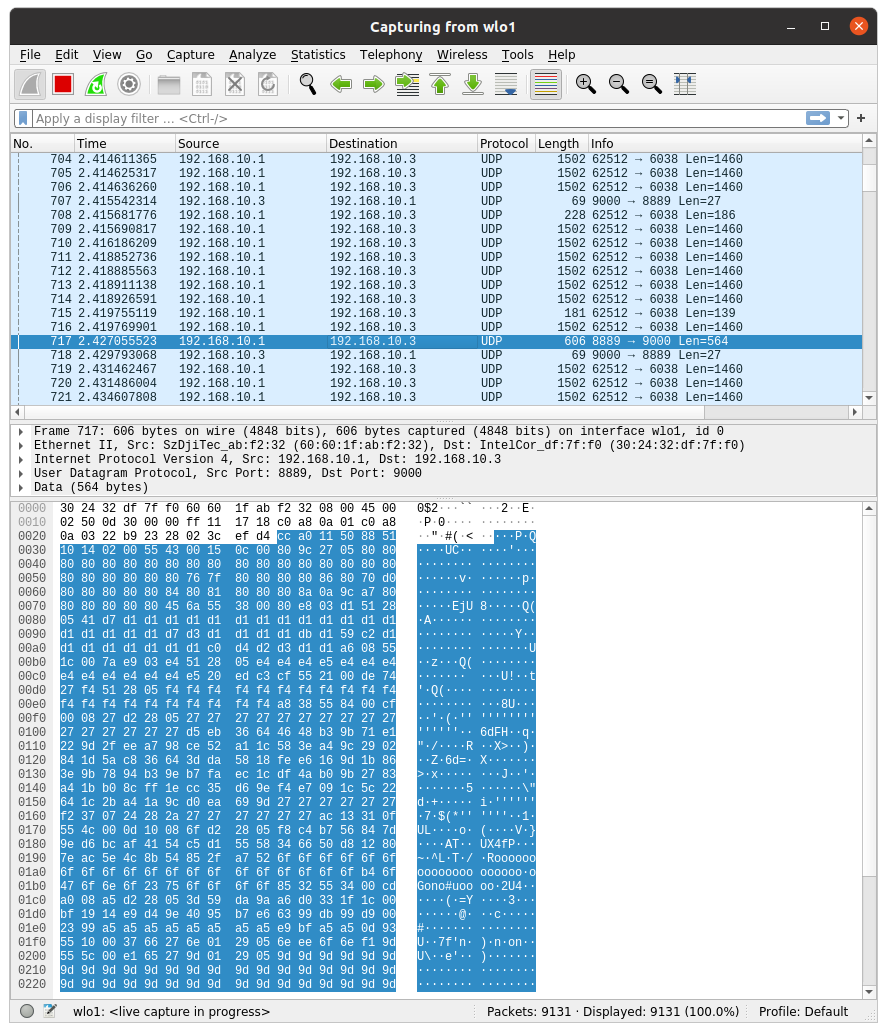887x1032 pixels.
Task: Open capture options gear icon
Action: [128, 84]
